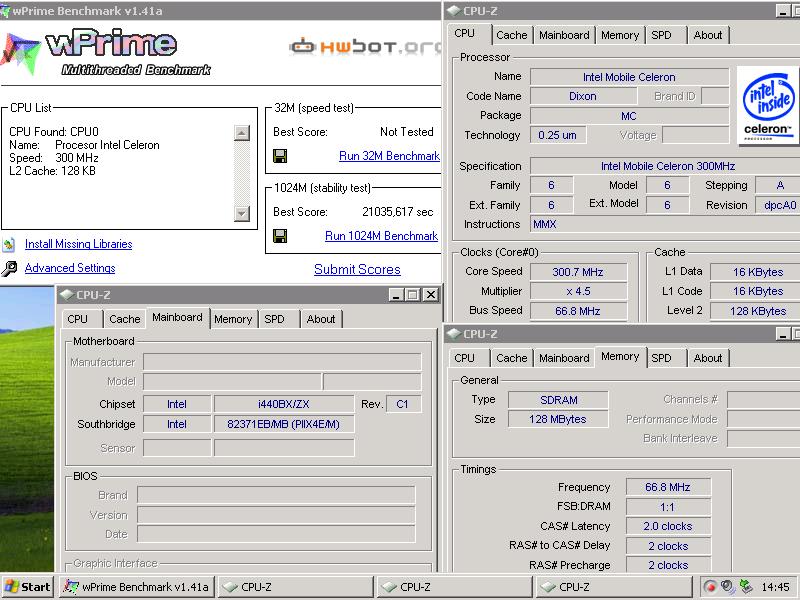Open the Windows Start menu

[28, 587]
